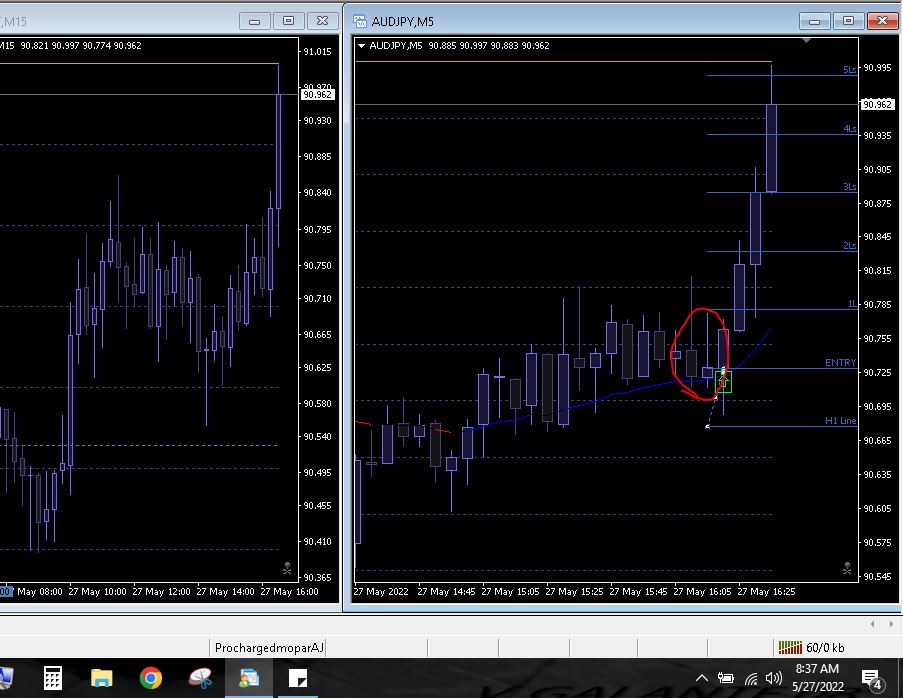903x698 pixels.
Task: Close the AUDJPY,M5 chart window
Action: (x=882, y=21)
